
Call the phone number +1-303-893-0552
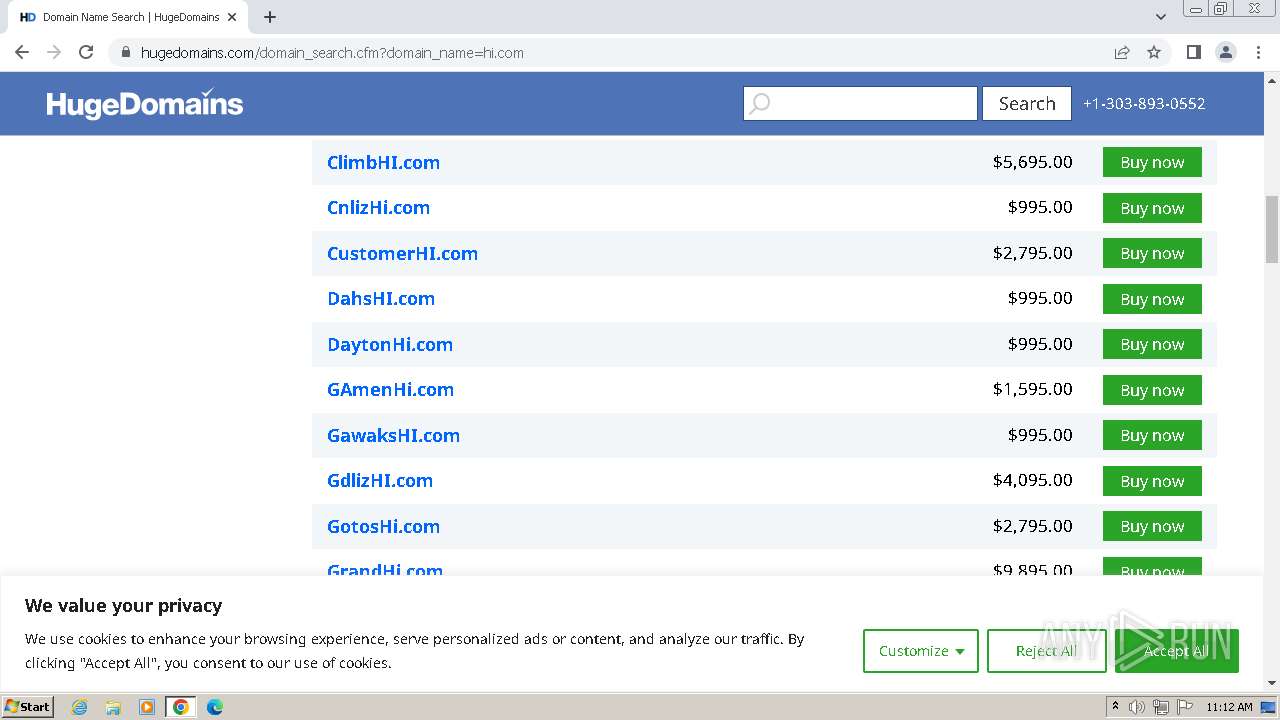(x=1144, y=103)
